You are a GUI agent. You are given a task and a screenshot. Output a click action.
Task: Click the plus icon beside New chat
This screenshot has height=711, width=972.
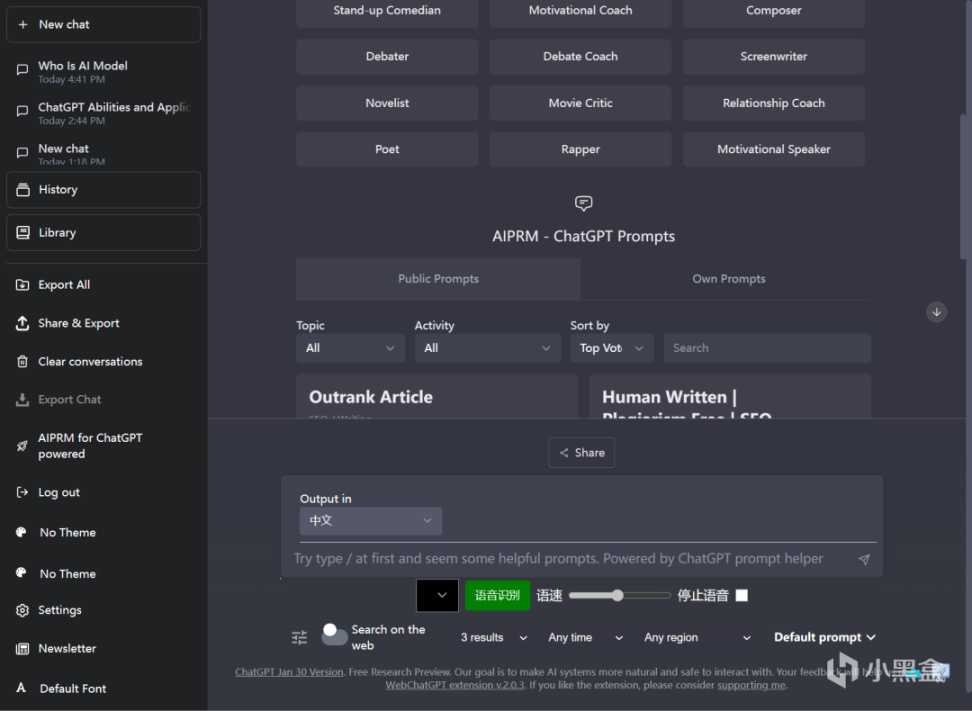[23, 24]
